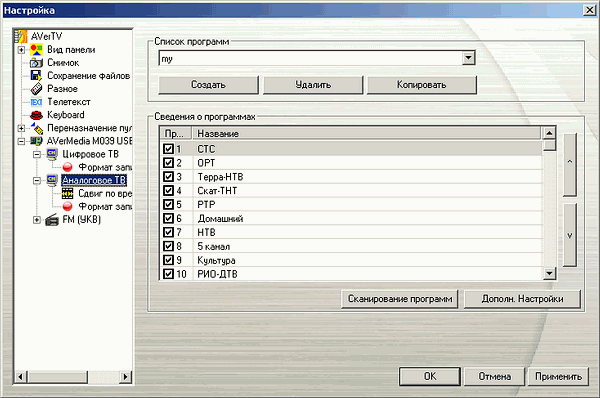This screenshot has width=600, height=398.
Task: Click the Разное icon
Action: (36, 89)
